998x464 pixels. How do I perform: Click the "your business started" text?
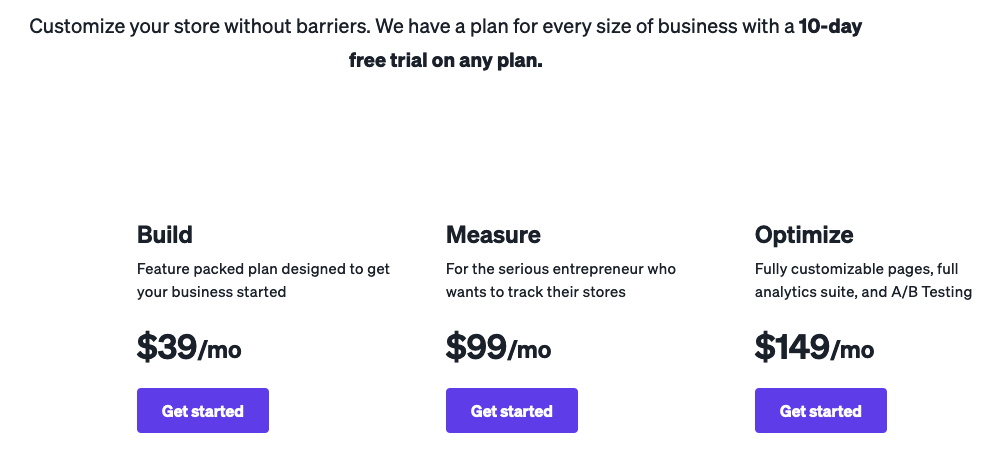211,292
